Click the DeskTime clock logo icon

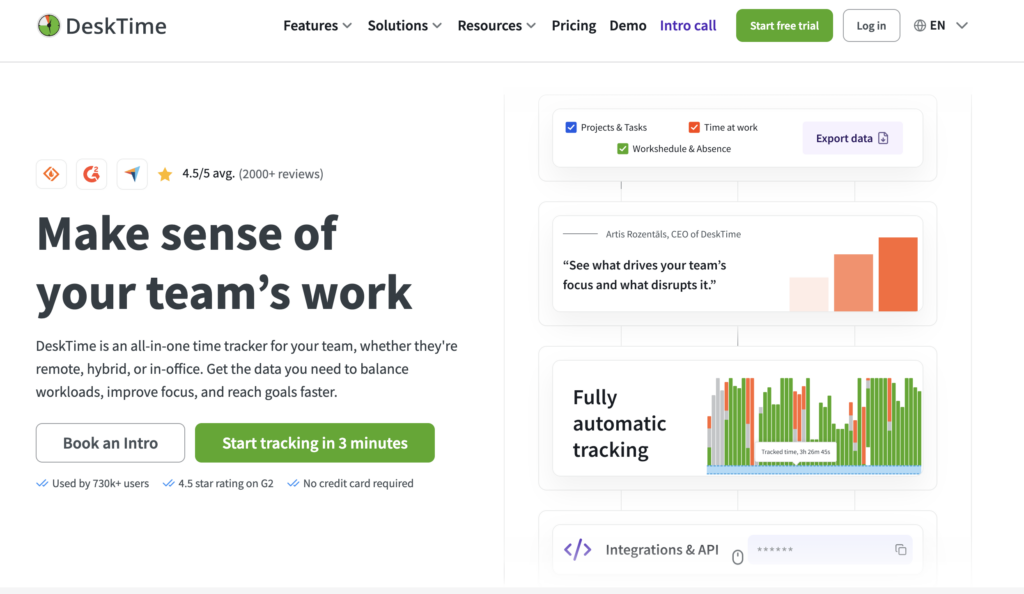point(48,25)
